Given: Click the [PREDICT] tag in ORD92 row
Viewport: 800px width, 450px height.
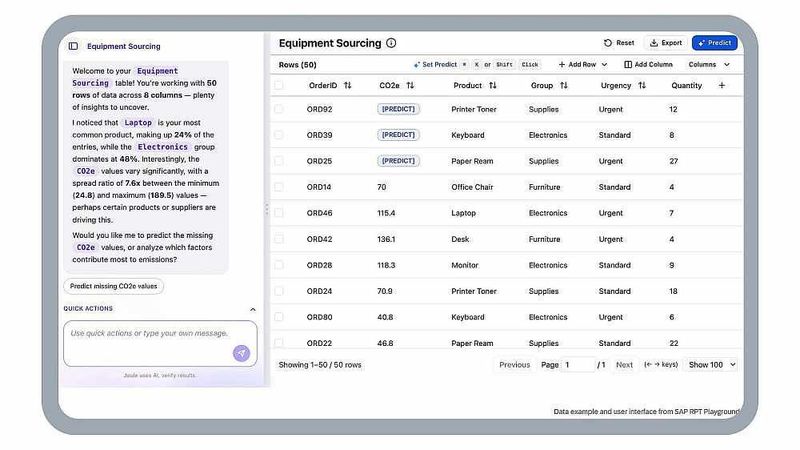Looking at the screenshot, I should (x=398, y=109).
